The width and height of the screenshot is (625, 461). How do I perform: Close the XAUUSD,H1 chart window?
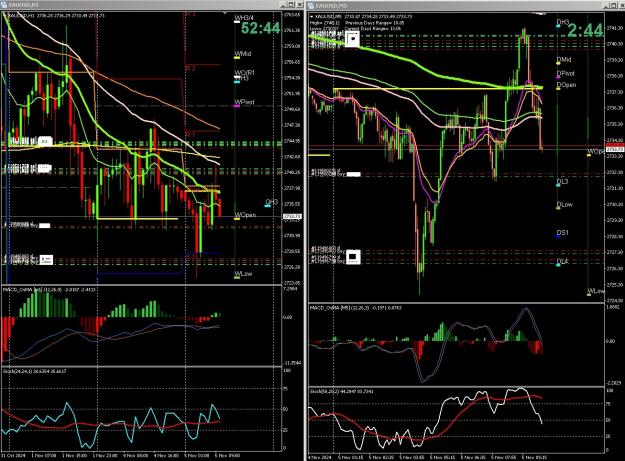[299, 5]
